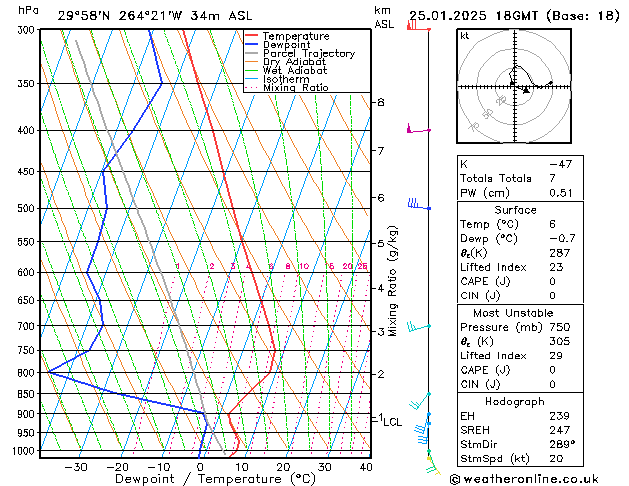This screenshot has height=486, width=629.
Task: Click the 'Totals Totals' row label
Action: pos(496,178)
